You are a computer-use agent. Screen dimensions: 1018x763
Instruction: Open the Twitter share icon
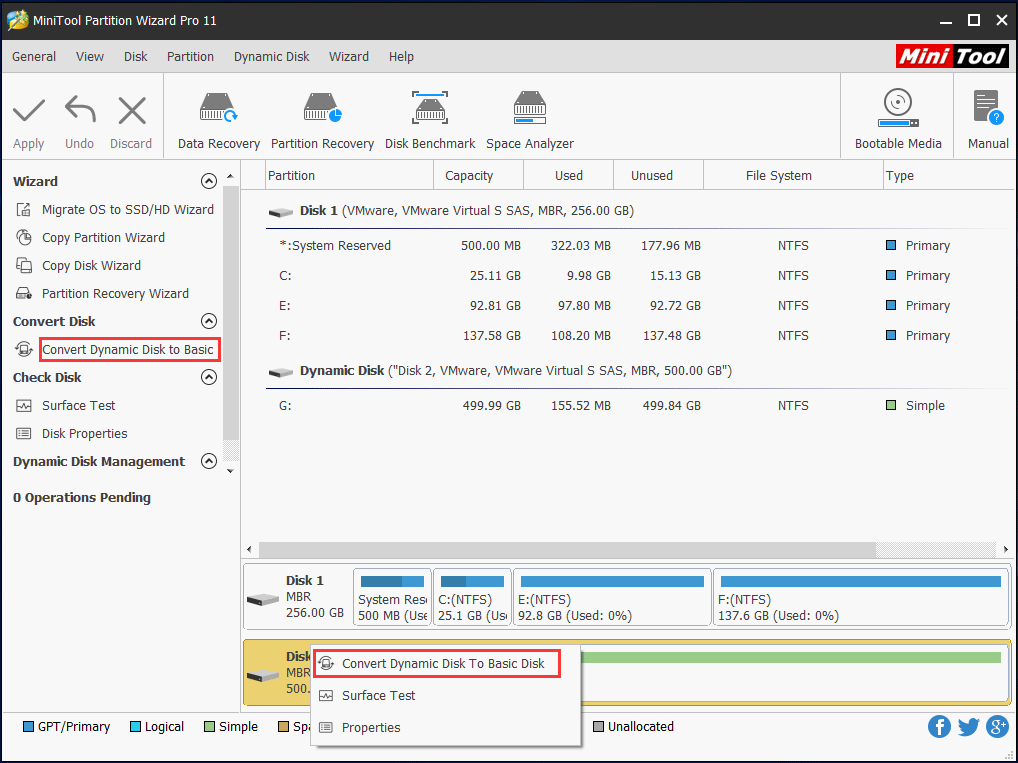click(x=968, y=726)
